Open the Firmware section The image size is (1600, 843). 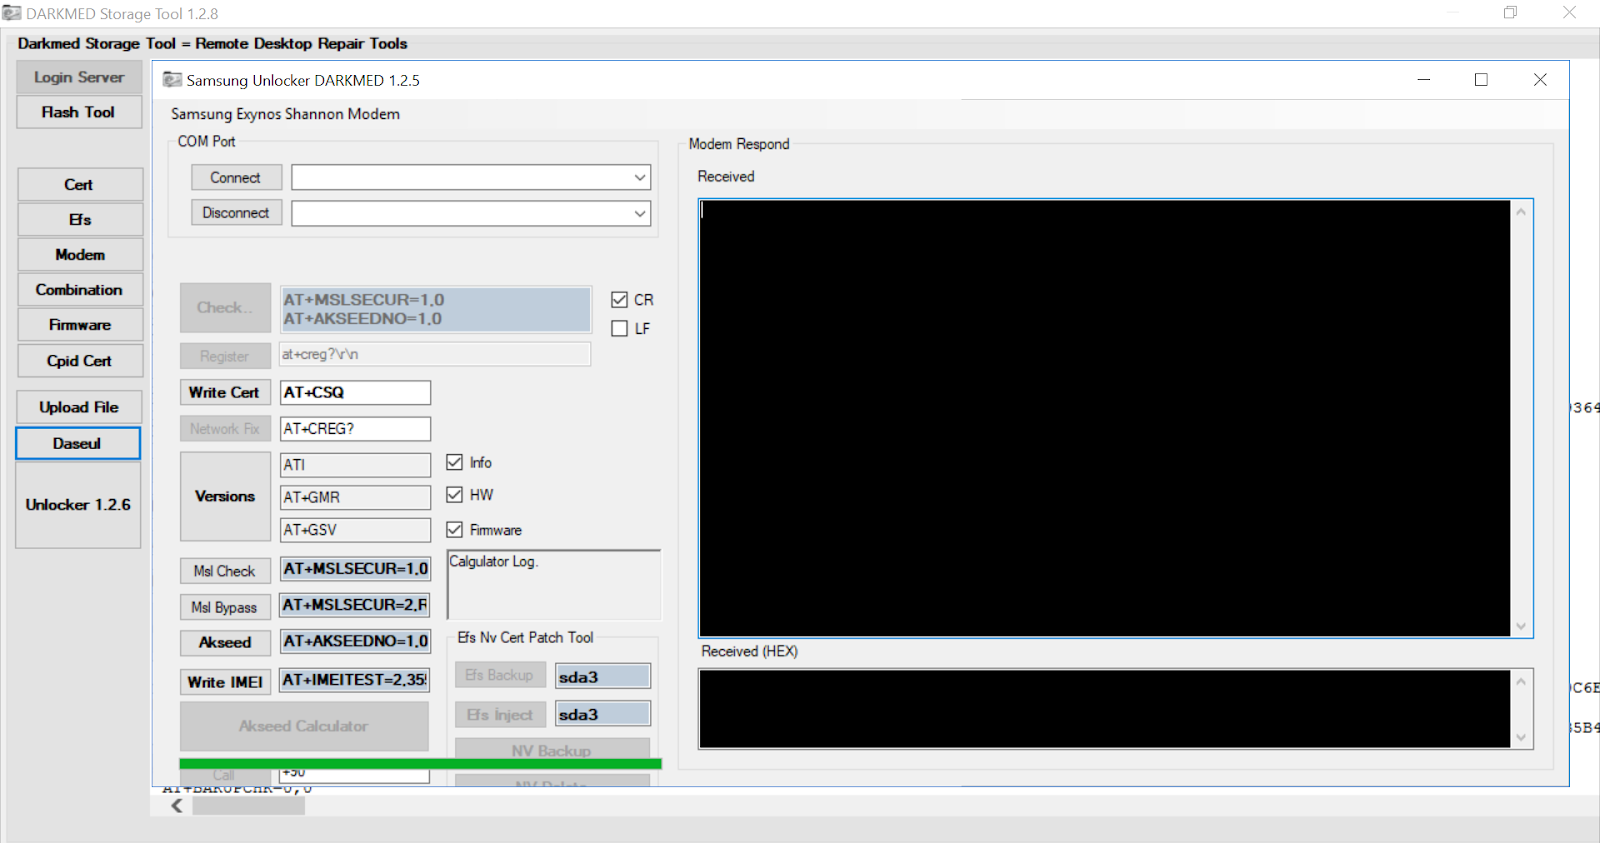tap(80, 325)
